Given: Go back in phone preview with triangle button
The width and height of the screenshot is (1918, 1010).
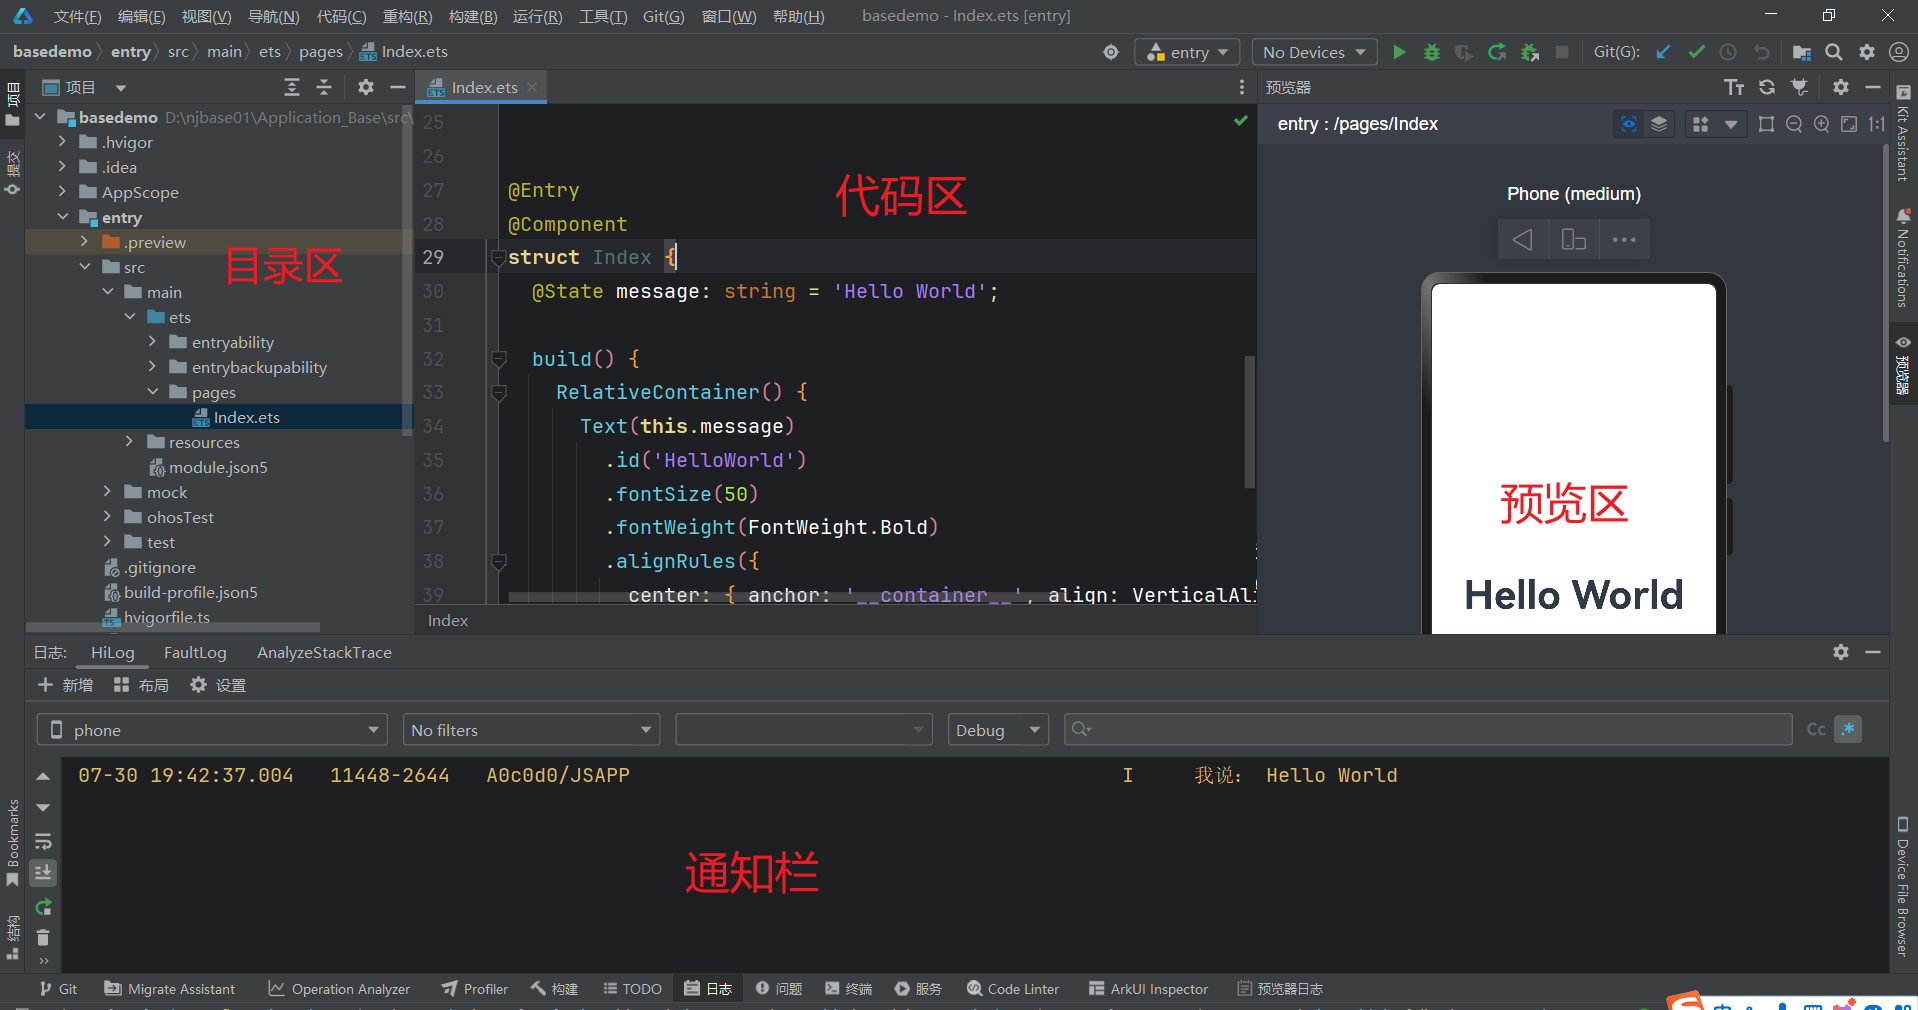Looking at the screenshot, I should coord(1522,240).
